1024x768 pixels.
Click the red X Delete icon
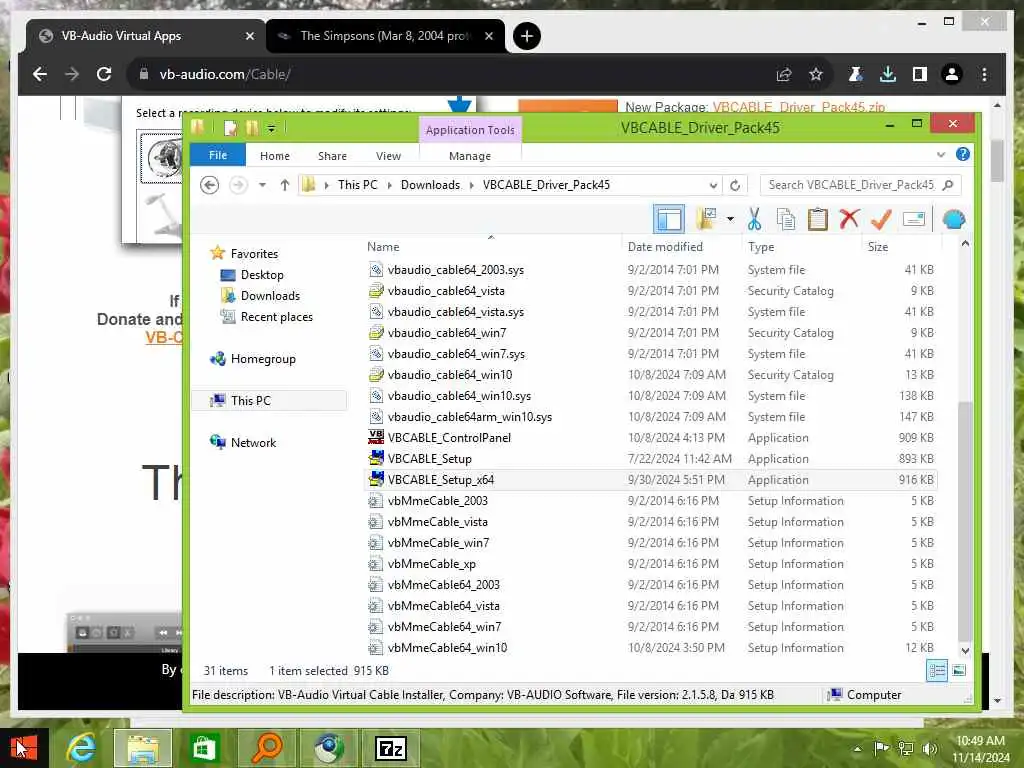click(849, 219)
